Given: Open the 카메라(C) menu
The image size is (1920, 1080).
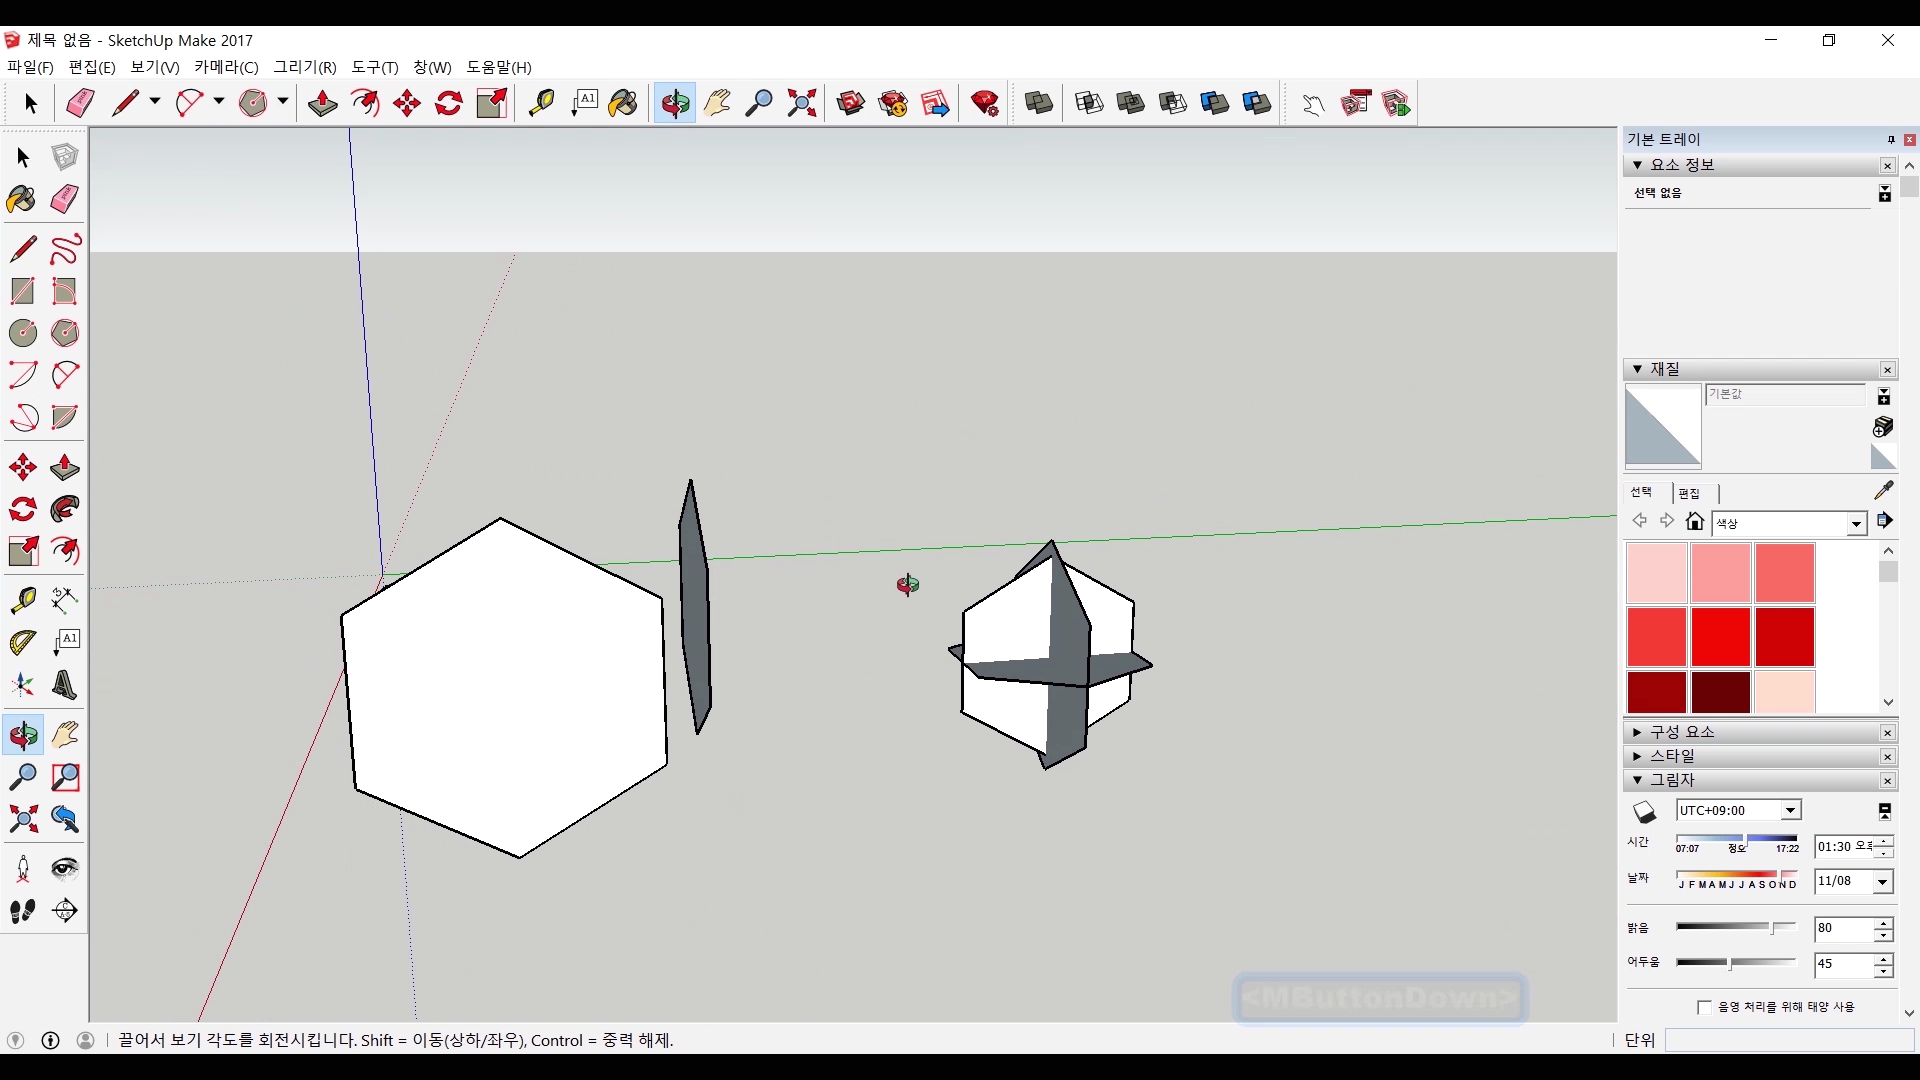Looking at the screenshot, I should [226, 67].
